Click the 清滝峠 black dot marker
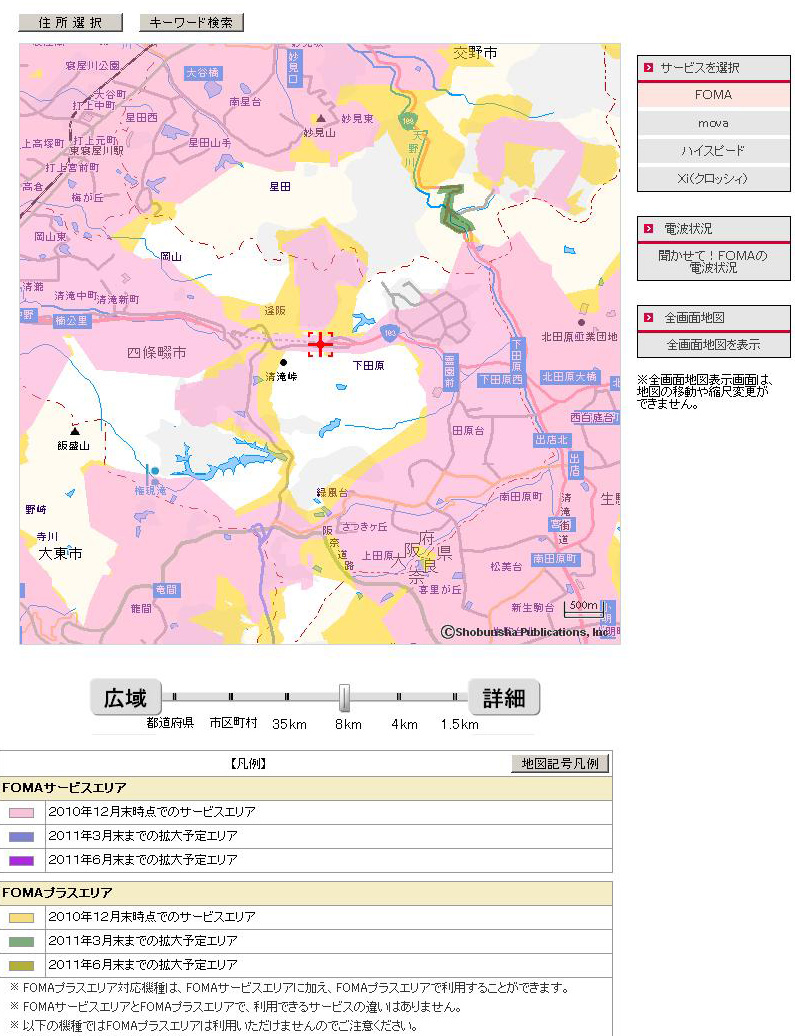Viewport: 795px width, 1036px height. pos(284,362)
